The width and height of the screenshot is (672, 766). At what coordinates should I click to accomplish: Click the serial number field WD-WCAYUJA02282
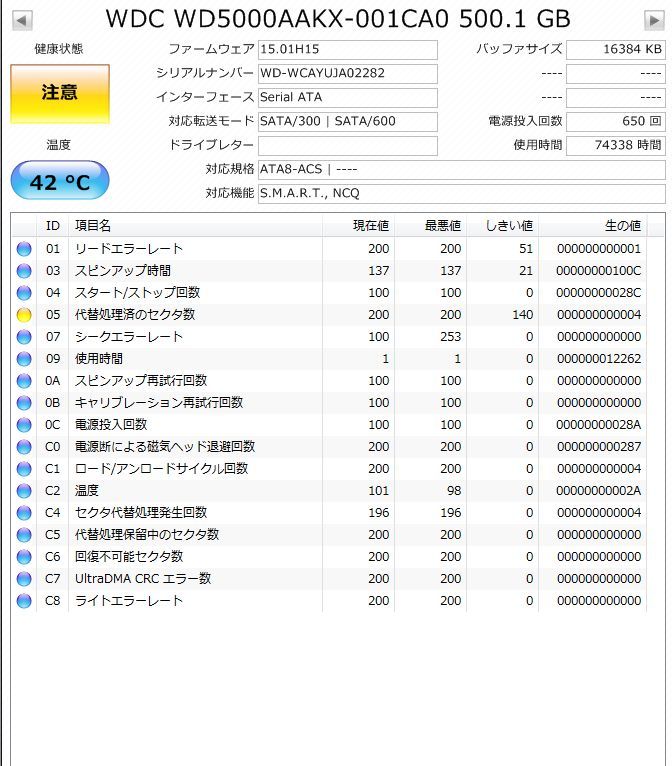(x=348, y=73)
